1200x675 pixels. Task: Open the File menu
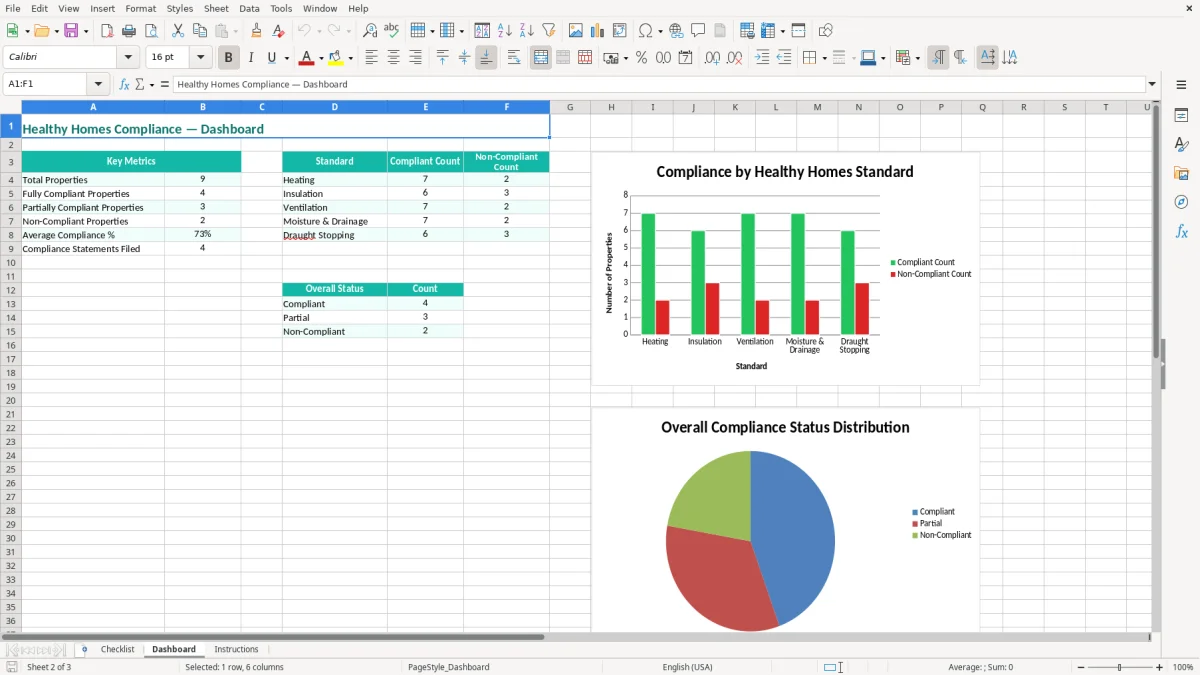12,8
